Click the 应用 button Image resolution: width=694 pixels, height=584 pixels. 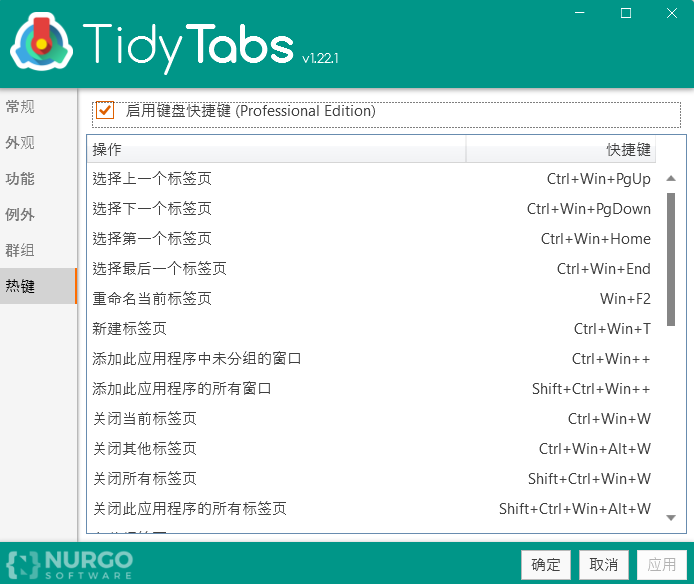[662, 565]
